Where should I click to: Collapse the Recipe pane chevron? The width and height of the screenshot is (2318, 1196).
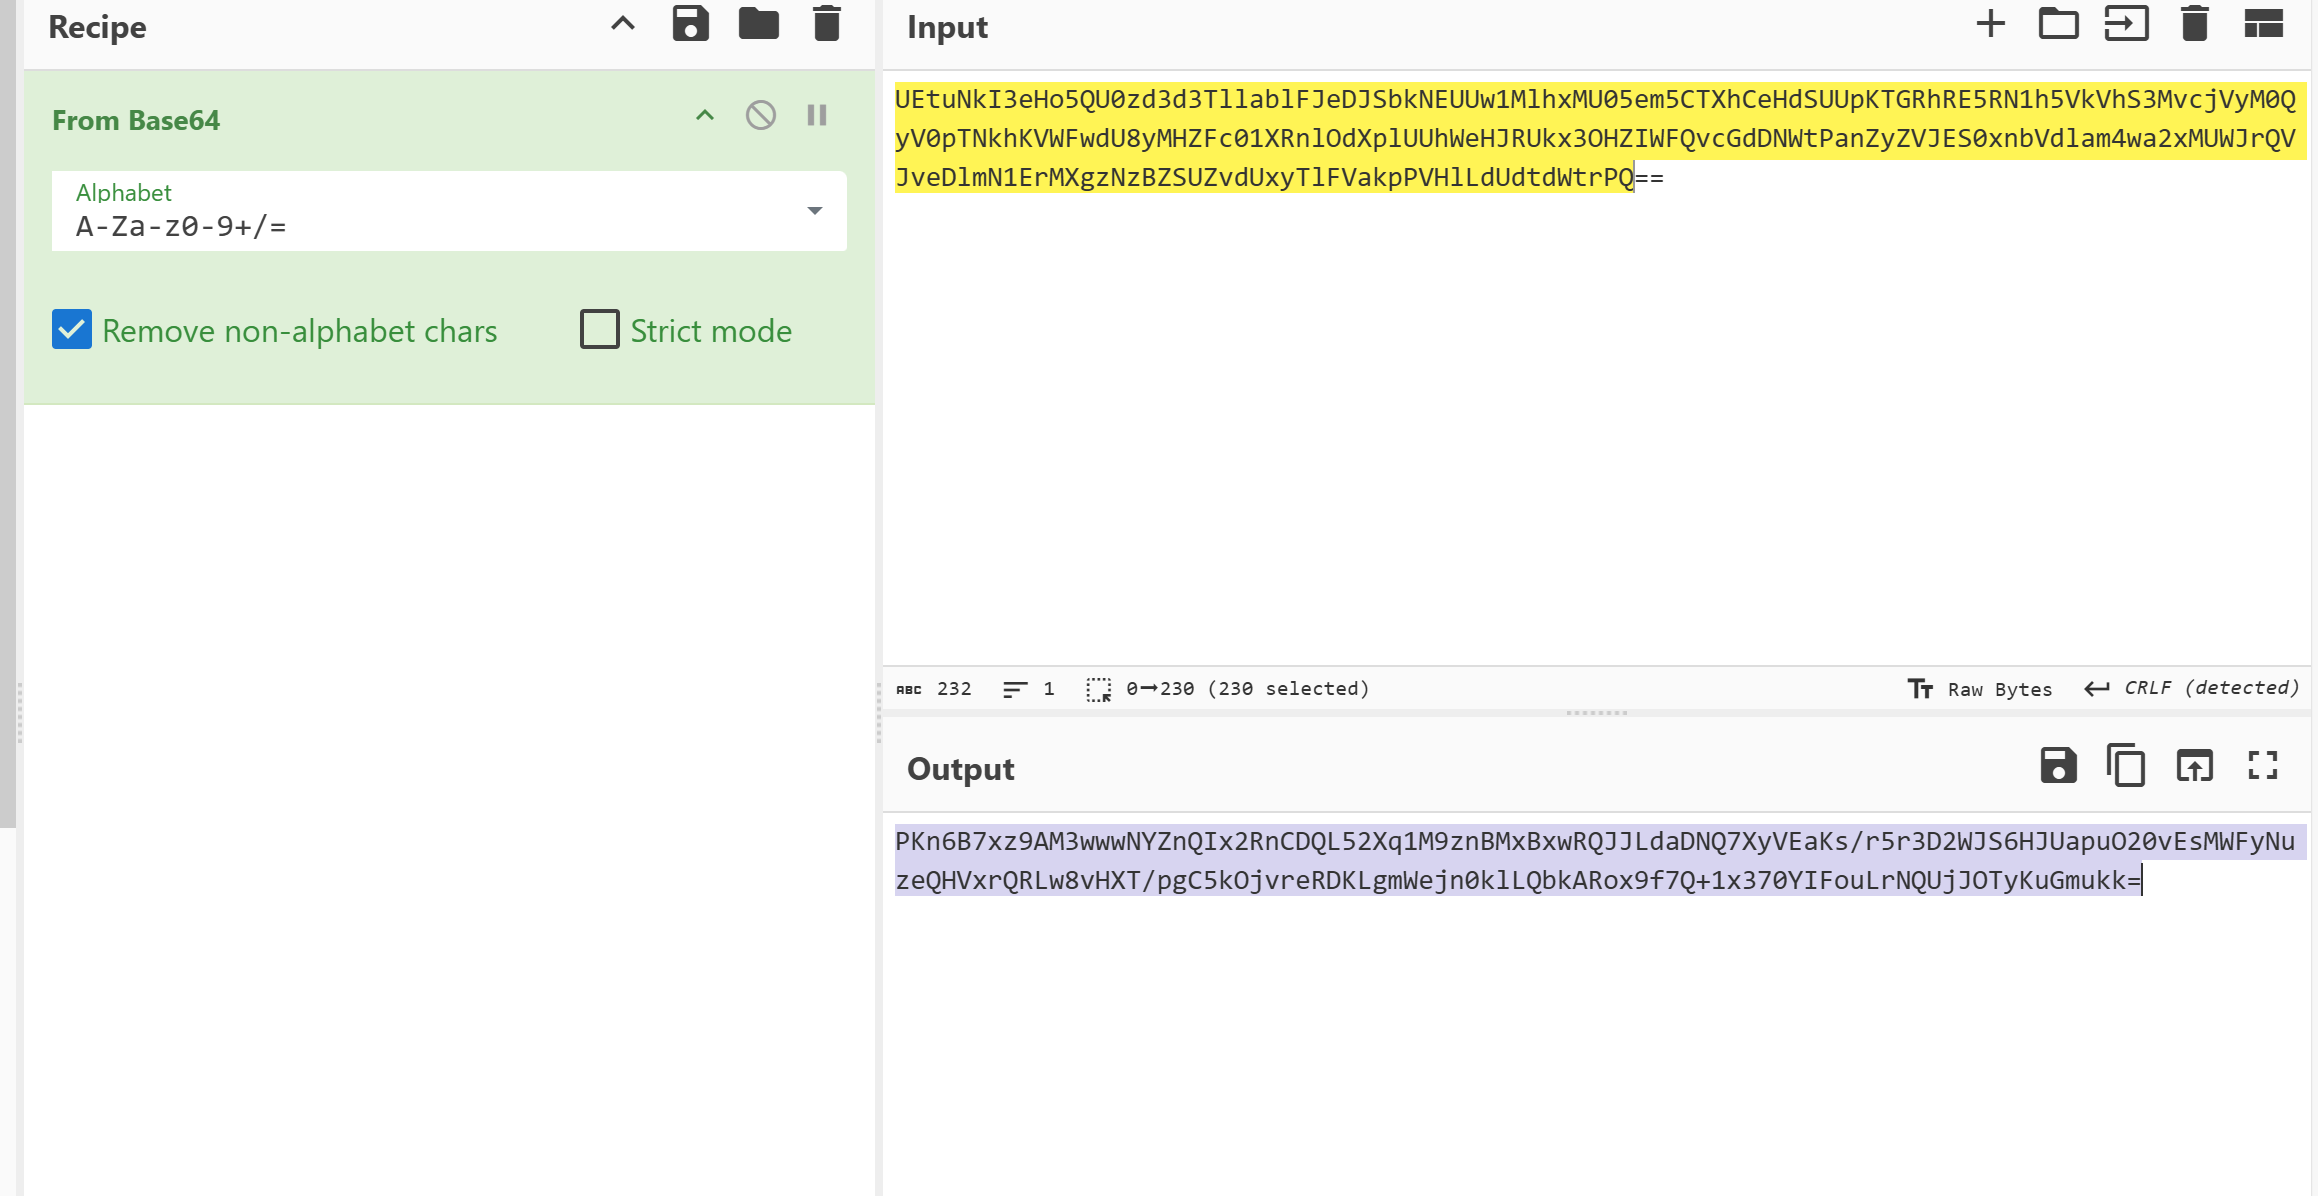622,24
